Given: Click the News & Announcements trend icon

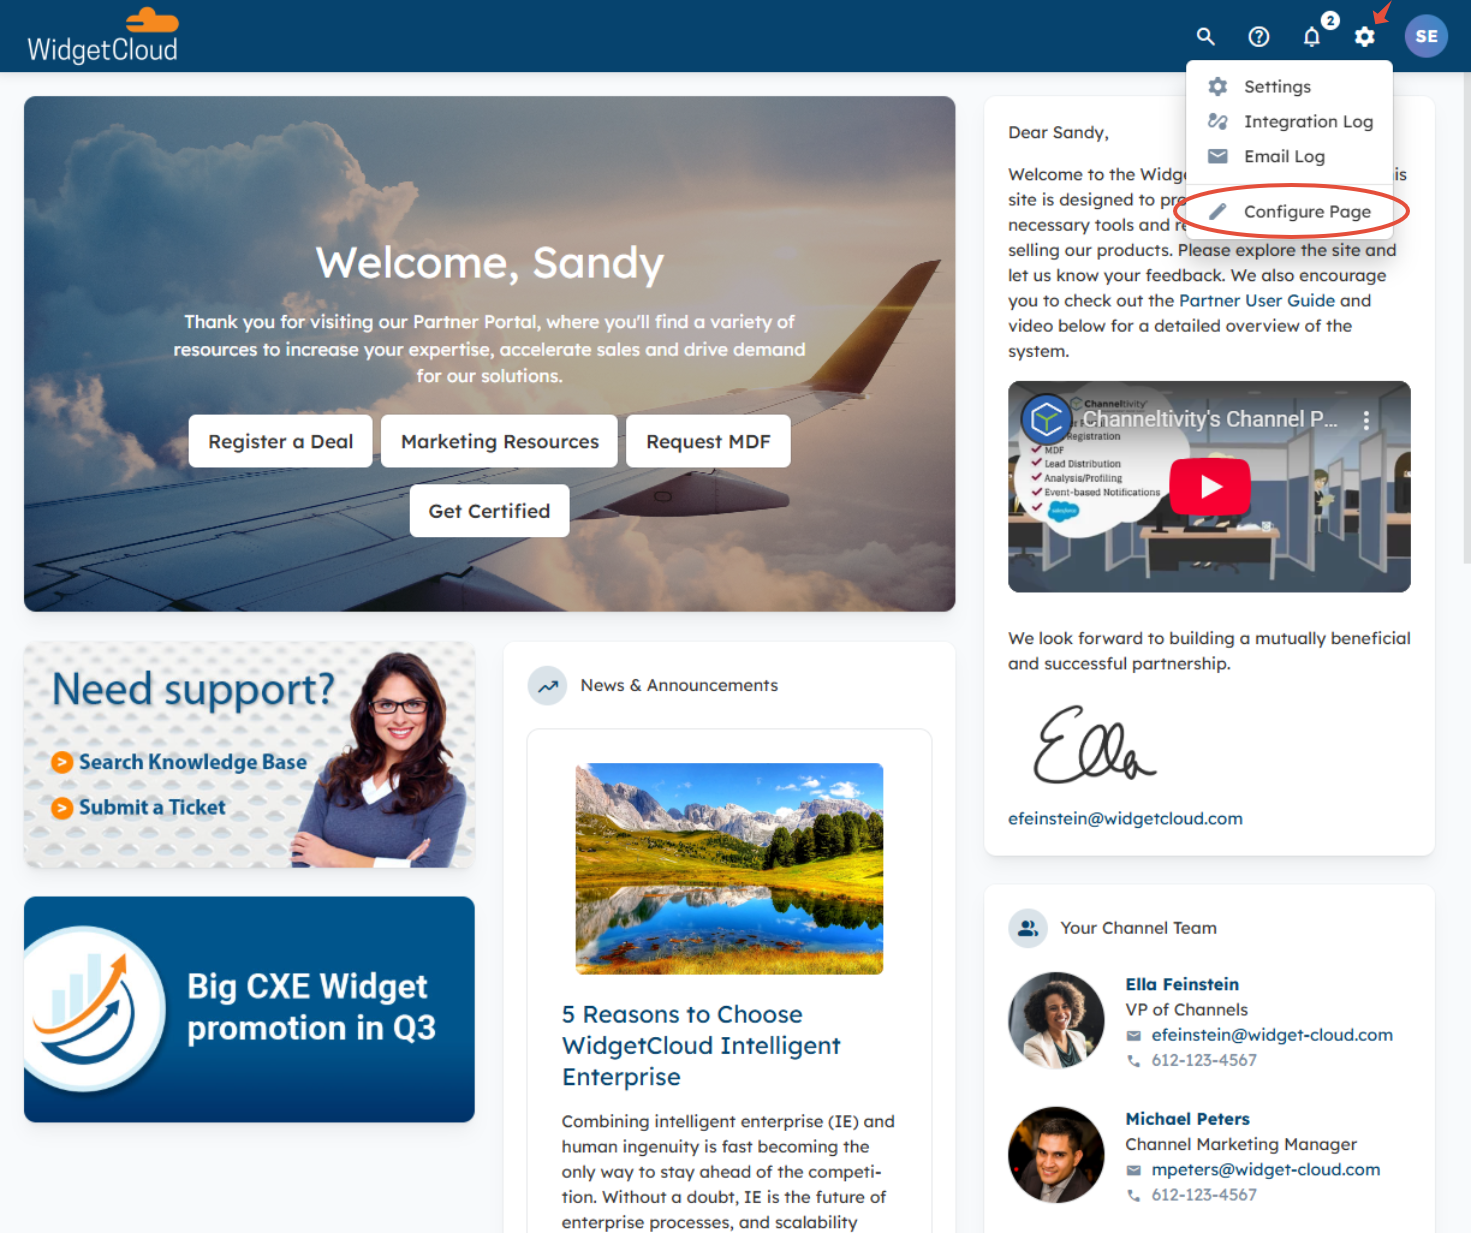Looking at the screenshot, I should 548,686.
